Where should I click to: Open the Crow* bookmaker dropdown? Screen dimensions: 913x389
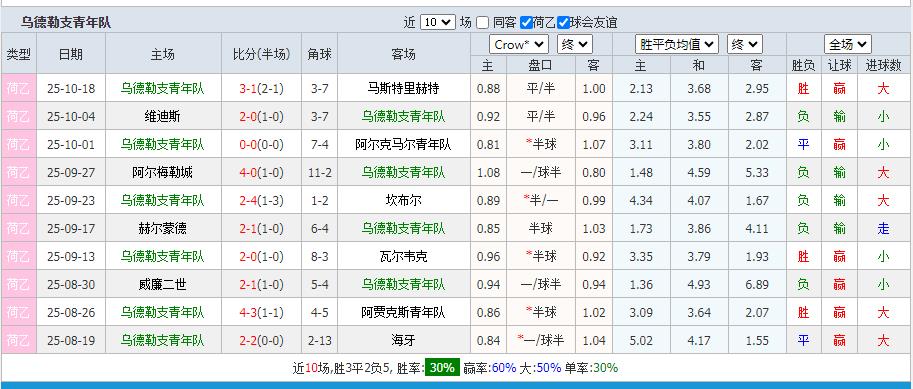point(519,44)
